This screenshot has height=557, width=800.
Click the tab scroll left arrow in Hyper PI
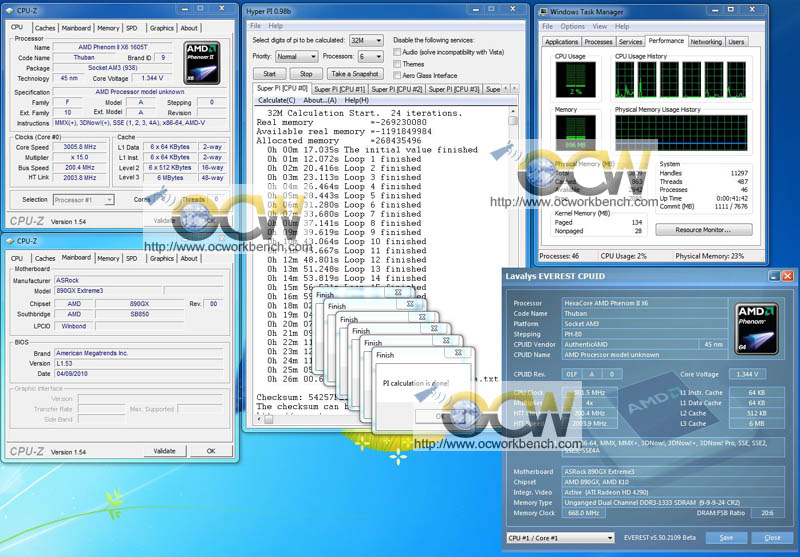[x=506, y=88]
